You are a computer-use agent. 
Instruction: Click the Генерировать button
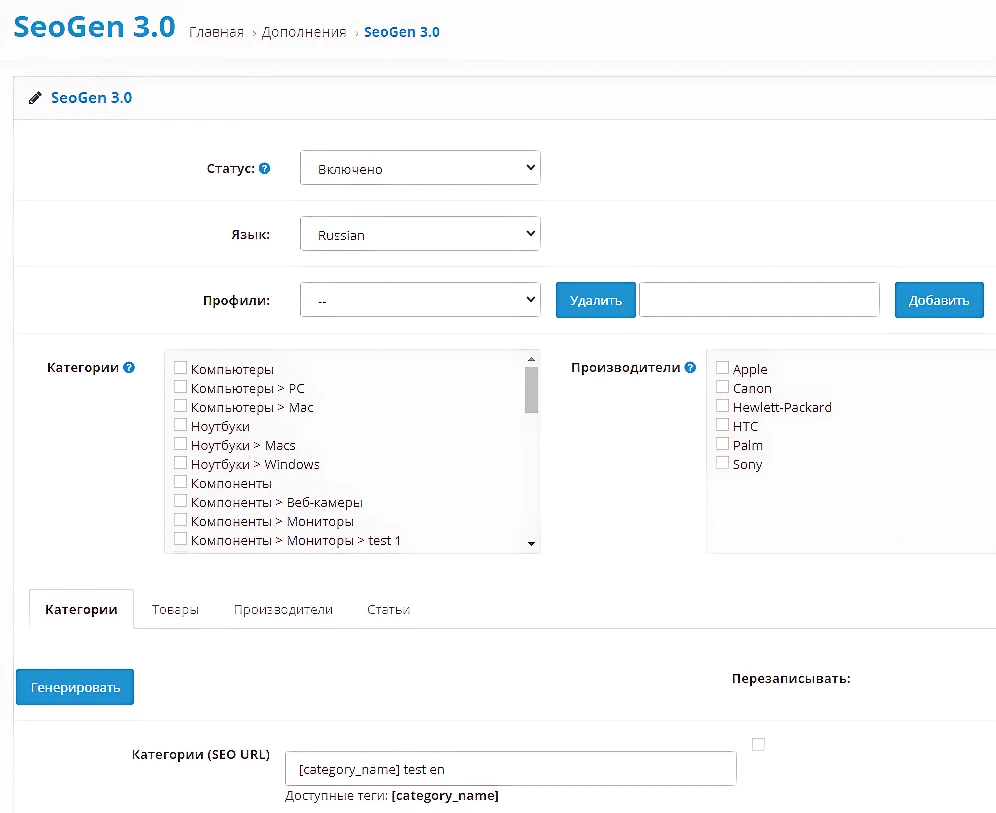(x=75, y=687)
